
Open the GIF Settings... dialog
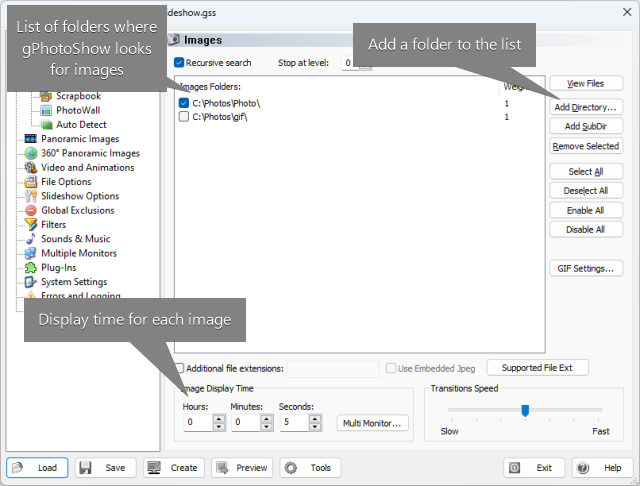(586, 269)
